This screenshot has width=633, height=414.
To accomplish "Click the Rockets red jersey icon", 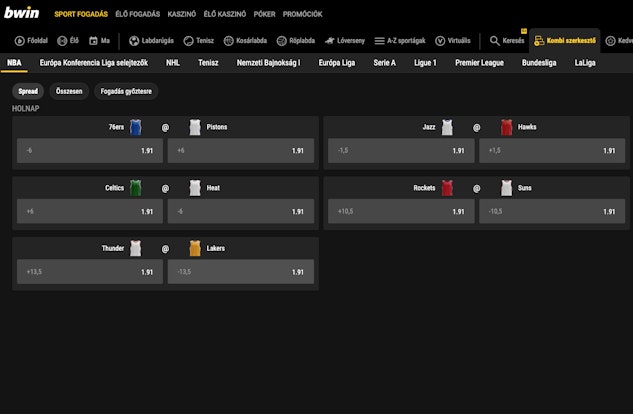I will pos(447,188).
